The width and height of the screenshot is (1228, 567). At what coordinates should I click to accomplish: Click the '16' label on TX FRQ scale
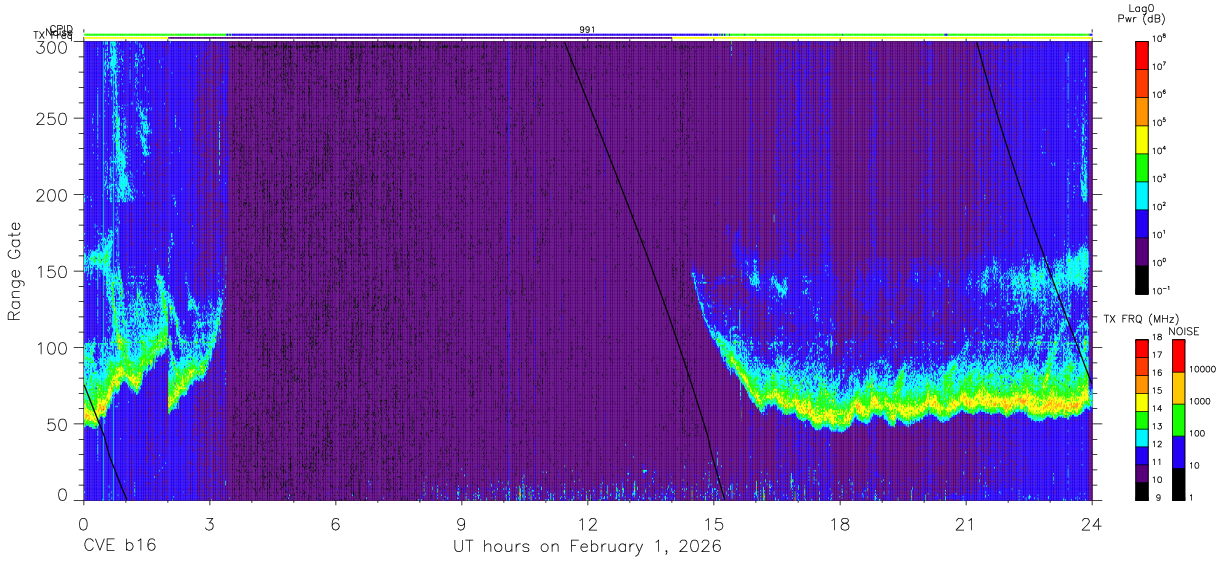[x=1157, y=372]
